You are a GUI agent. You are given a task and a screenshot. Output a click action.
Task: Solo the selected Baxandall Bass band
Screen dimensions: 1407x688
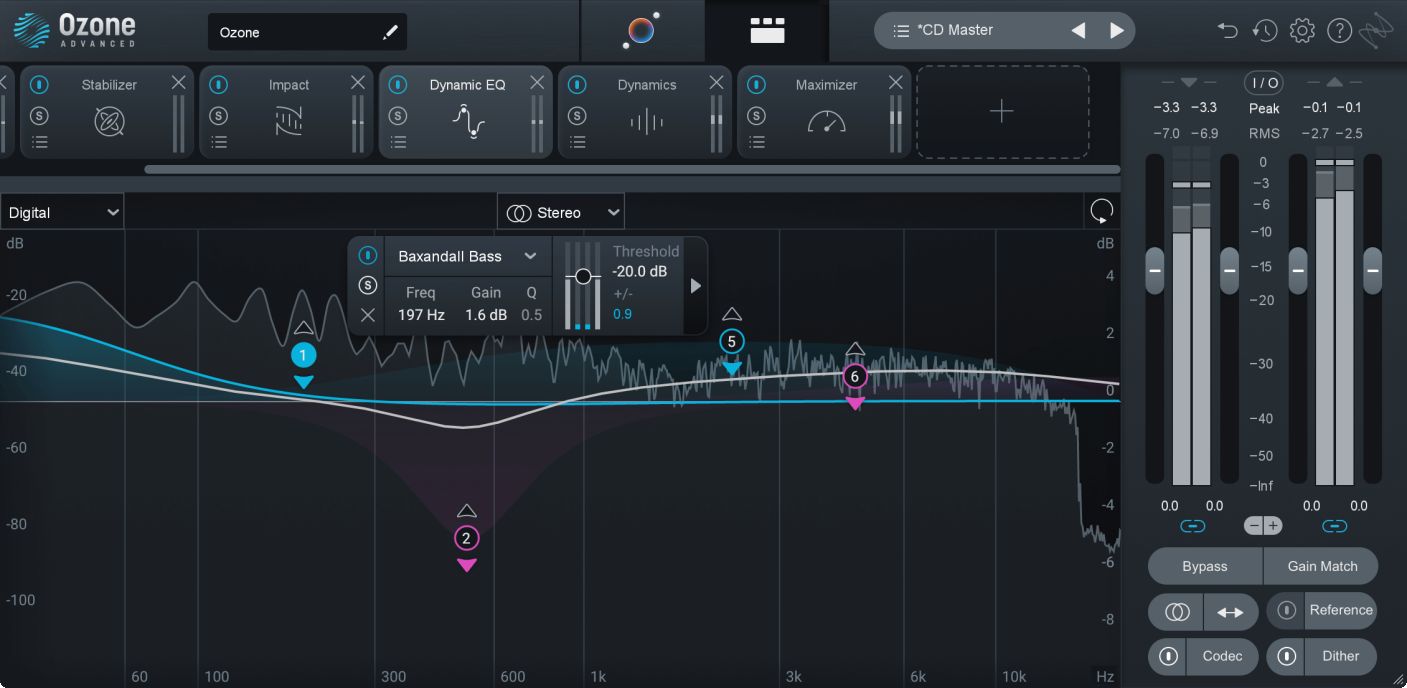click(x=368, y=285)
